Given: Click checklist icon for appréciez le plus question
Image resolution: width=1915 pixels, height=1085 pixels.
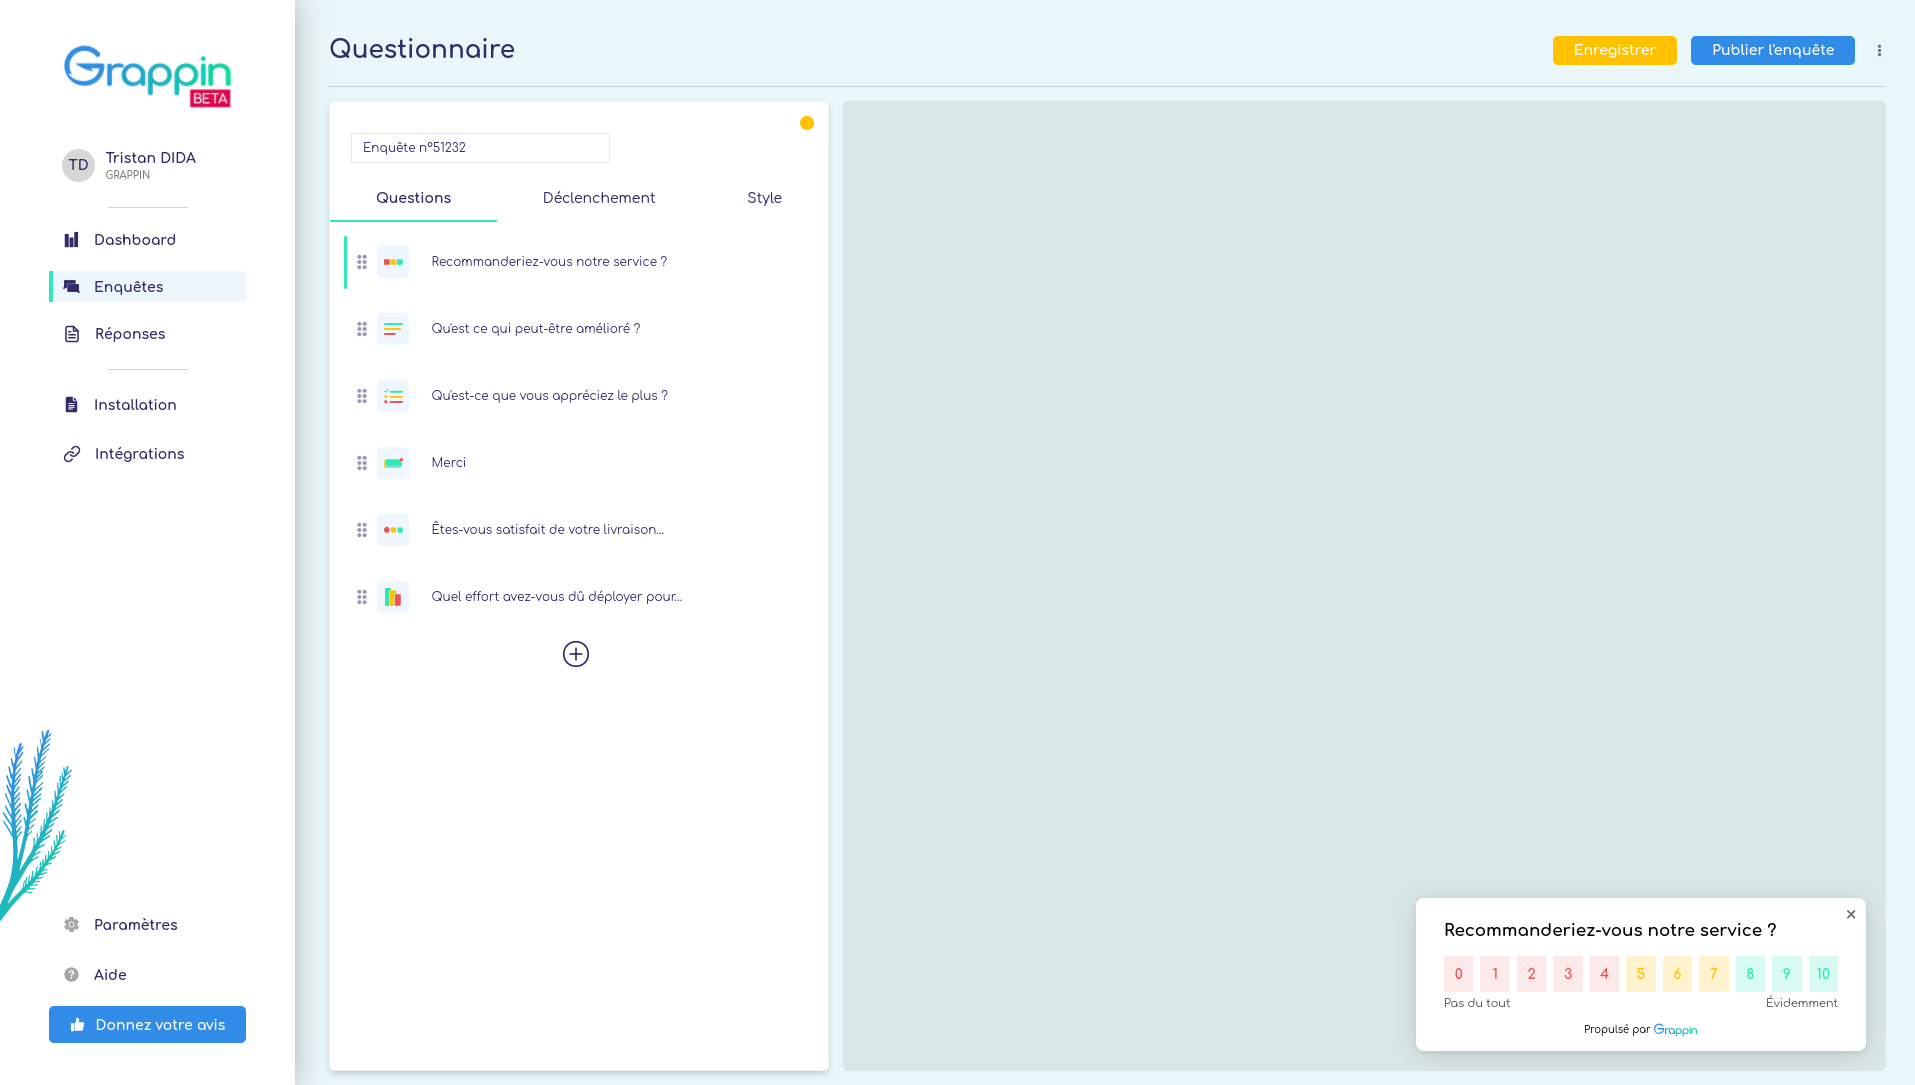Looking at the screenshot, I should point(393,396).
